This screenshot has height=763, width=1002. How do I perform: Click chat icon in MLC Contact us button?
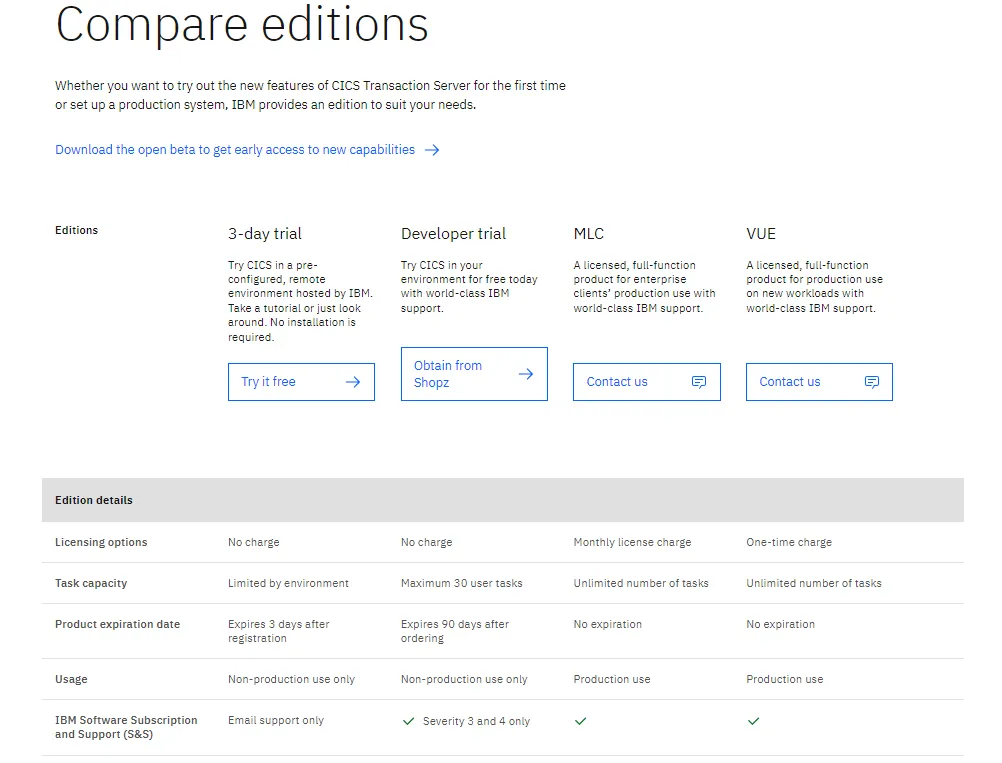pos(699,382)
